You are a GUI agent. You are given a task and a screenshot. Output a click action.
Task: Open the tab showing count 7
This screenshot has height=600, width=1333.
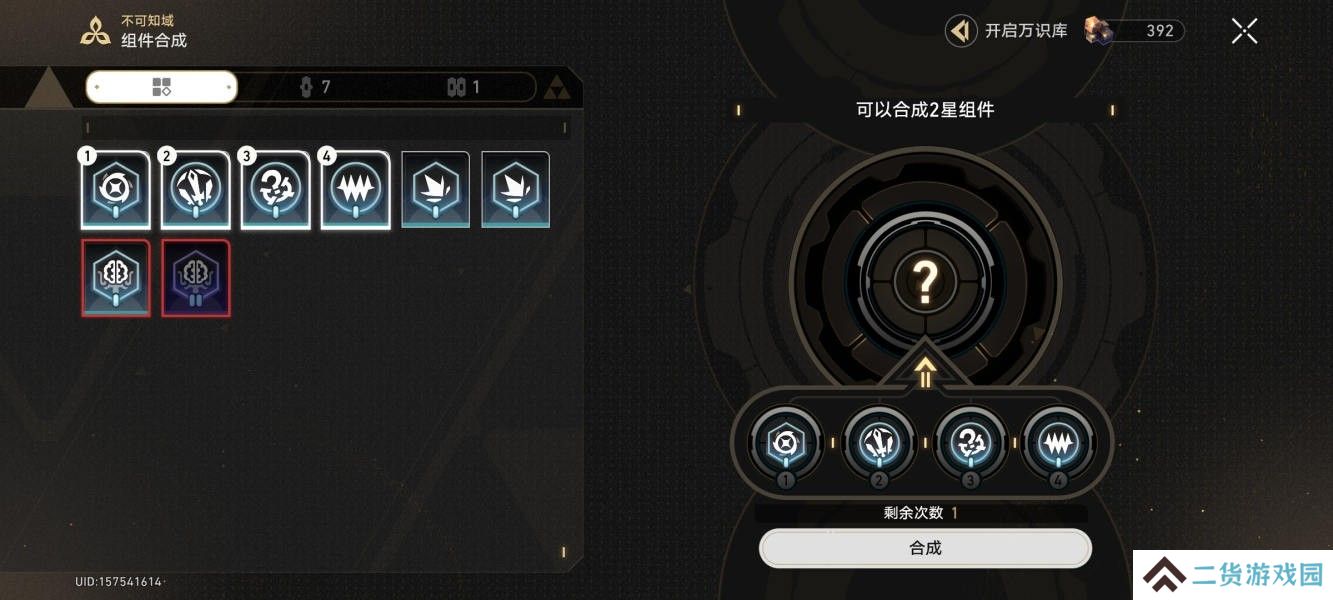[x=315, y=87]
